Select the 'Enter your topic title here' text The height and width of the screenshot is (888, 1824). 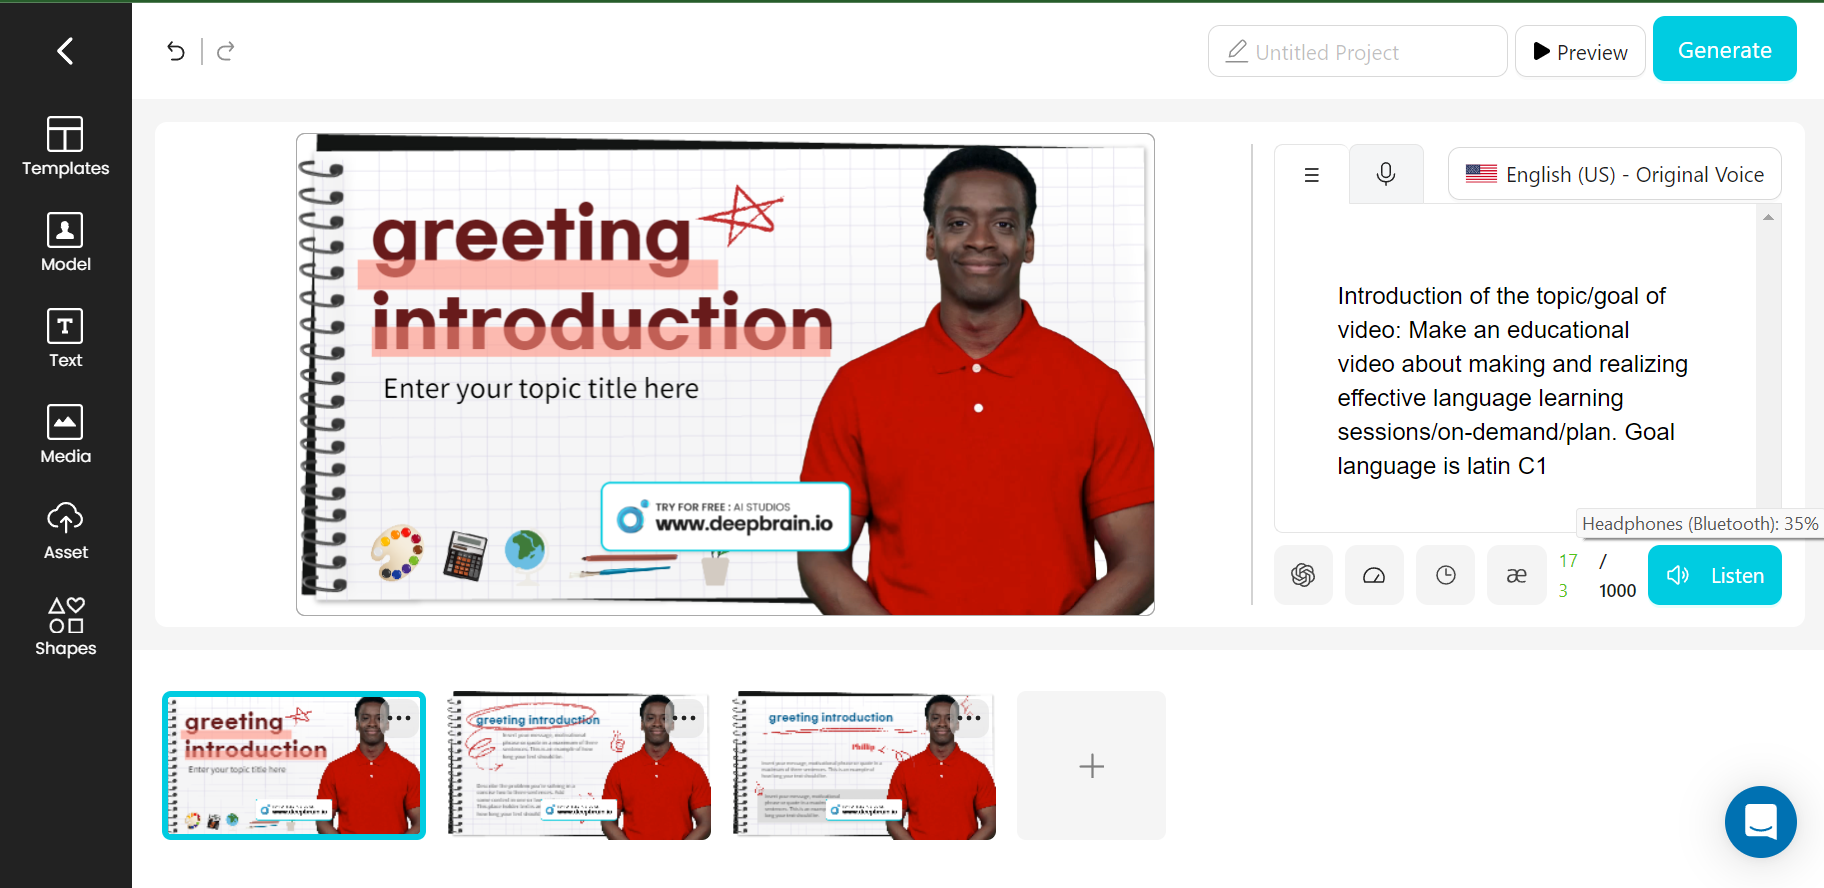click(x=541, y=388)
